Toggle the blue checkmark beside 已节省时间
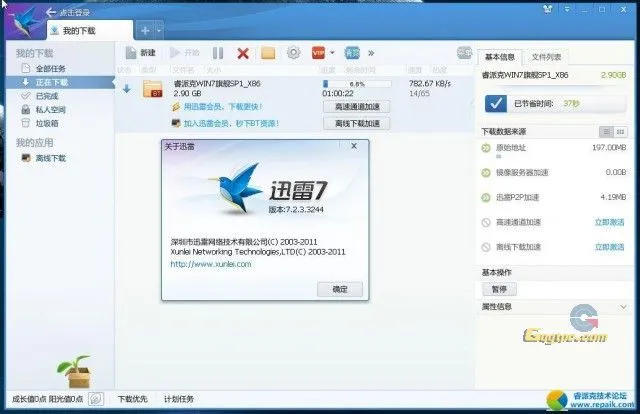640x414 pixels. 496,104
